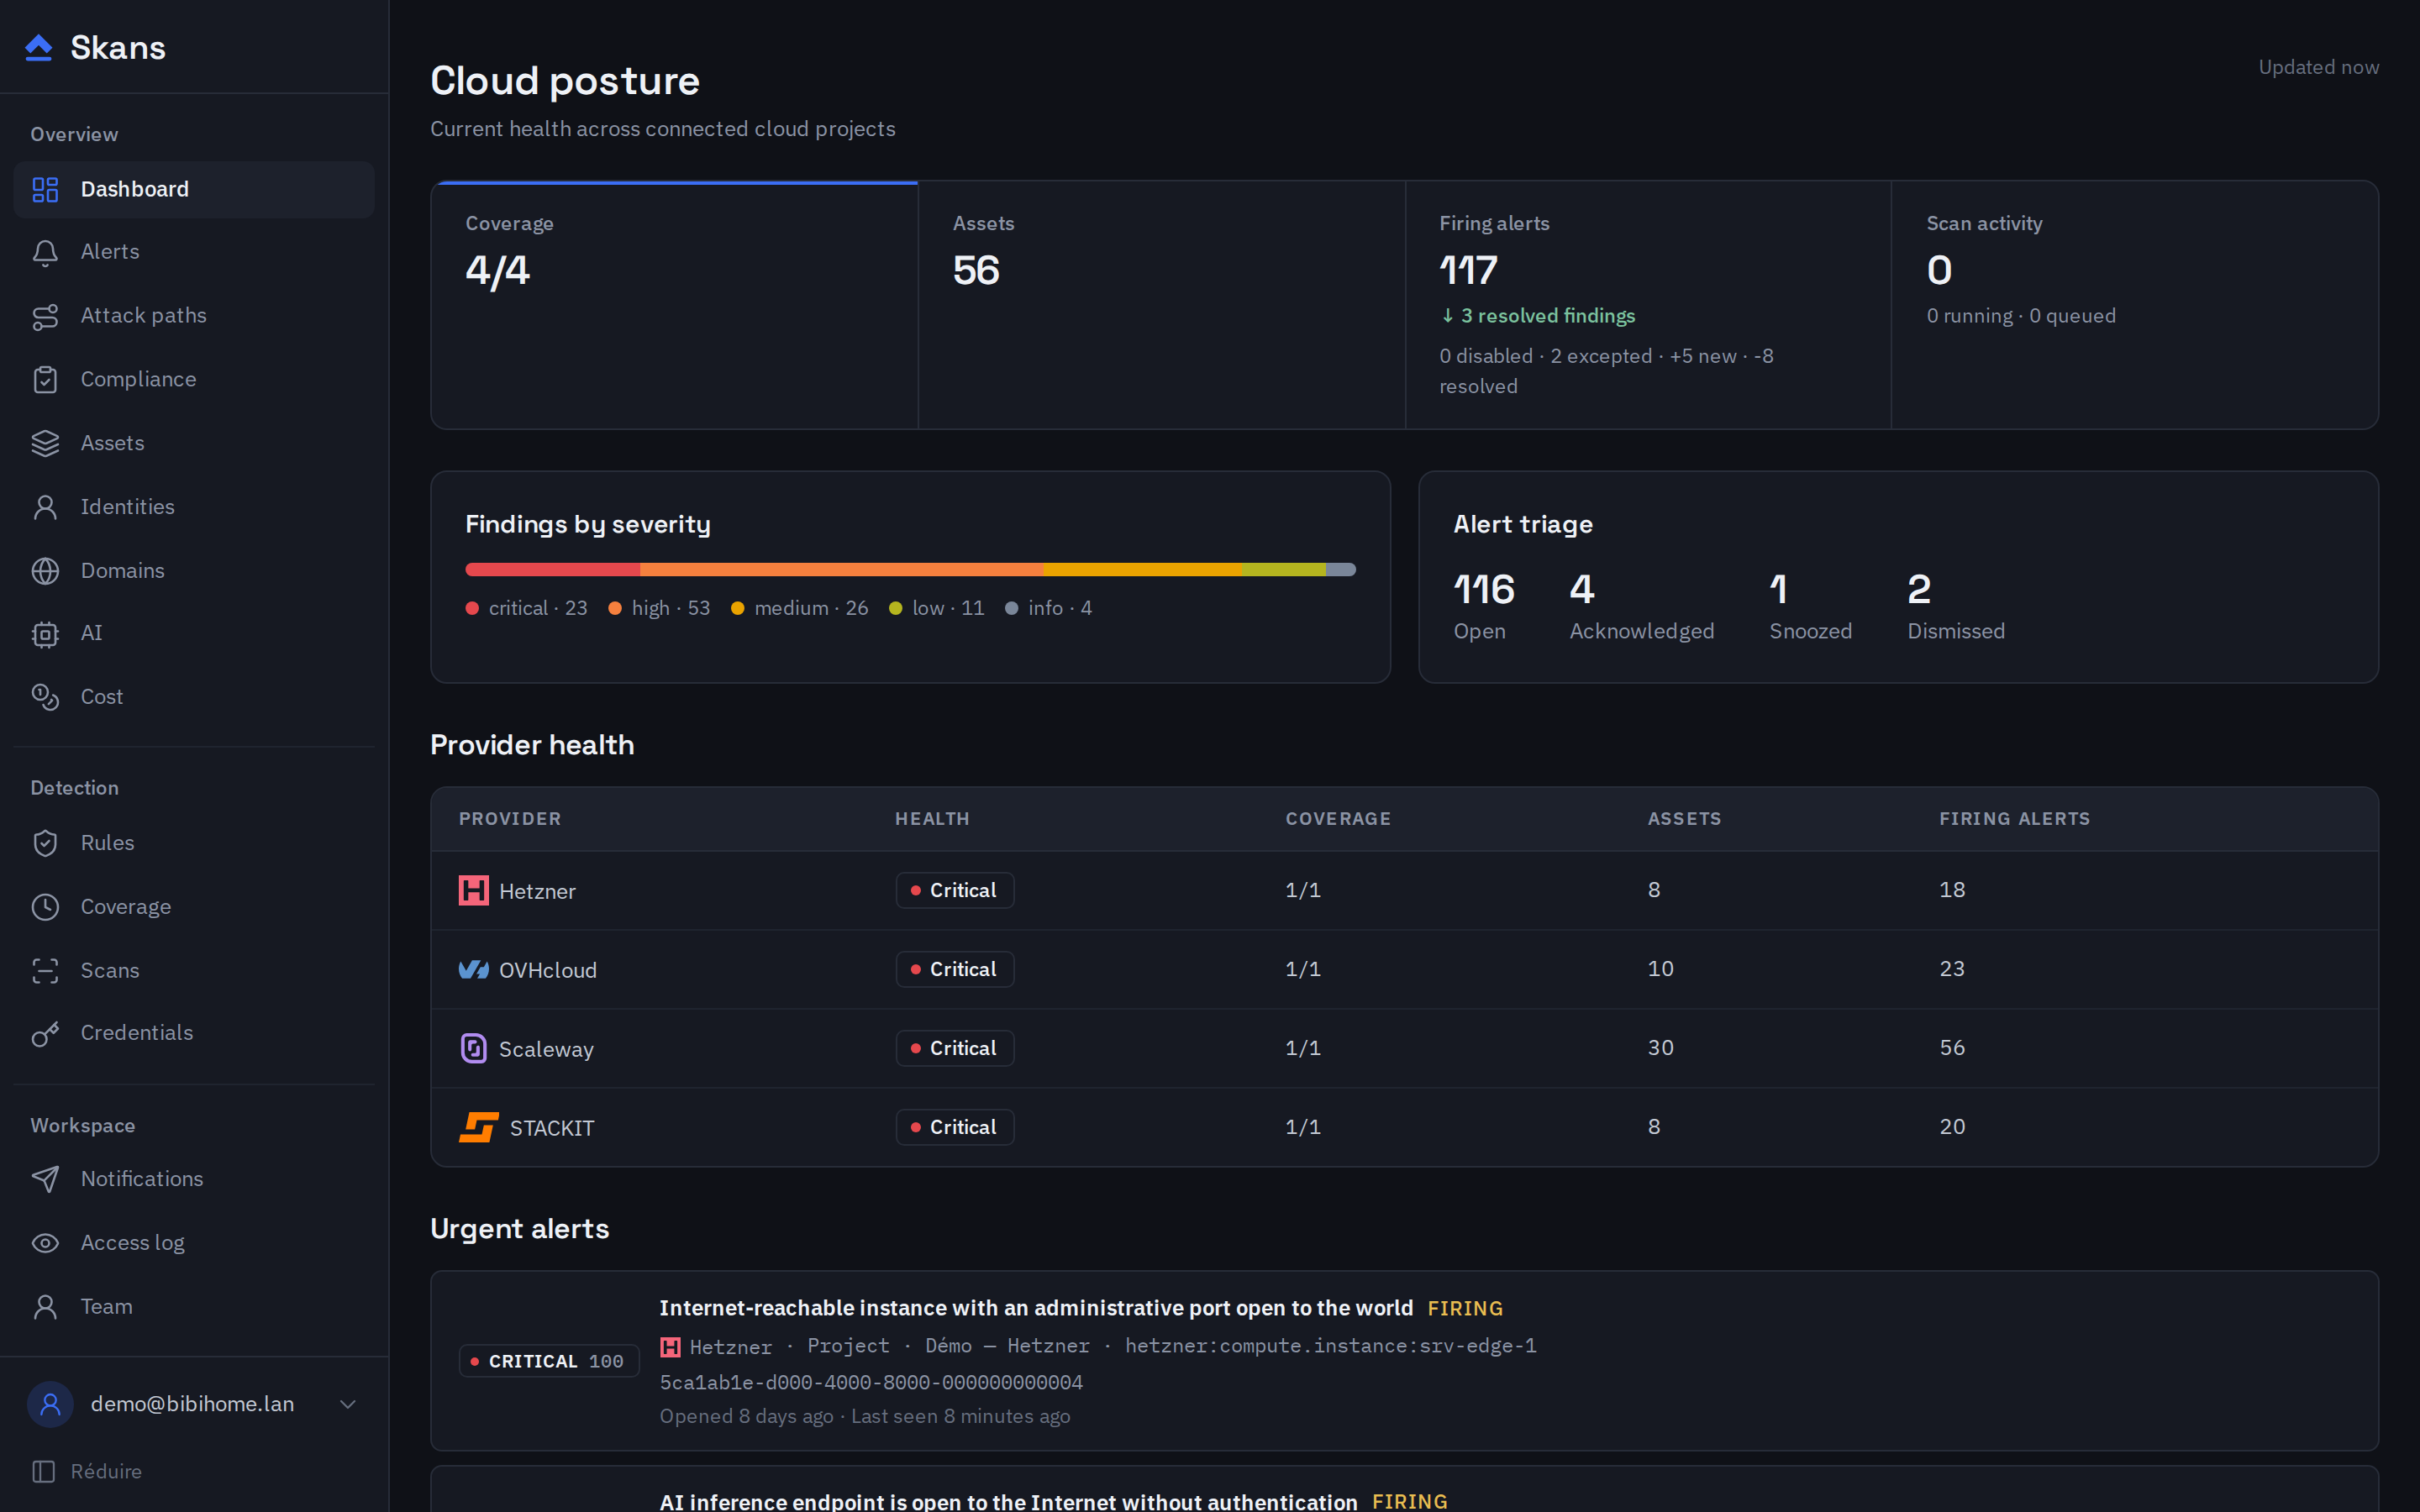Viewport: 2420px width, 1512px height.
Task: Click the Critical badge in STACKIT row
Action: [955, 1127]
